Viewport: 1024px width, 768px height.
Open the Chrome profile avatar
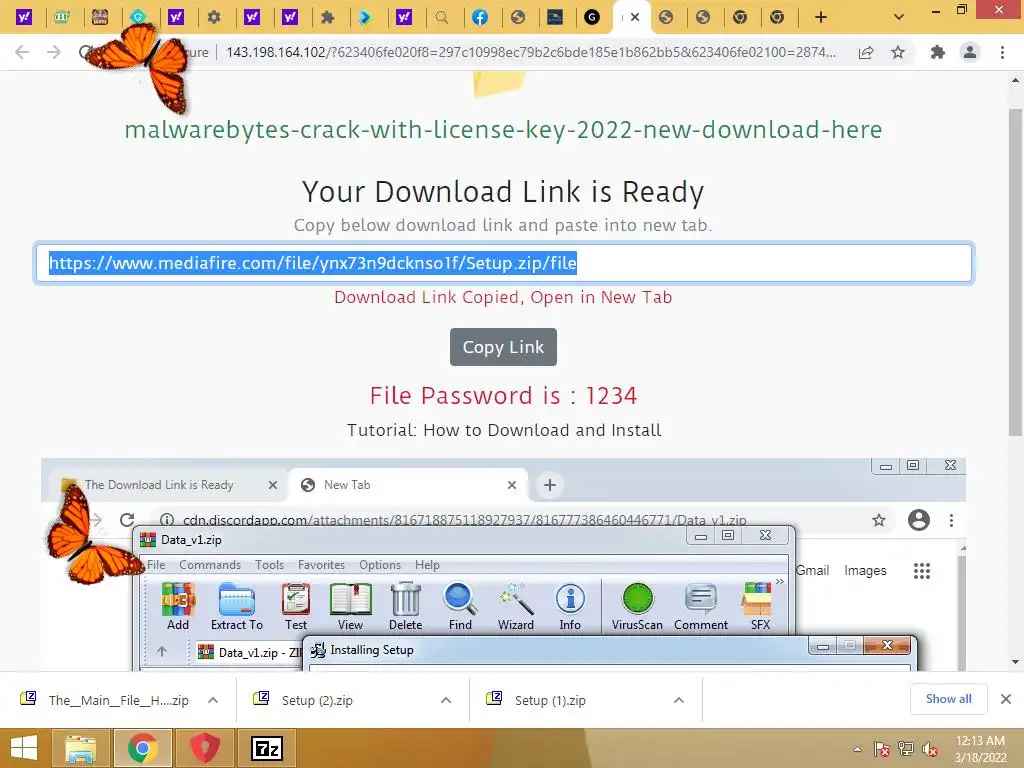click(970, 52)
